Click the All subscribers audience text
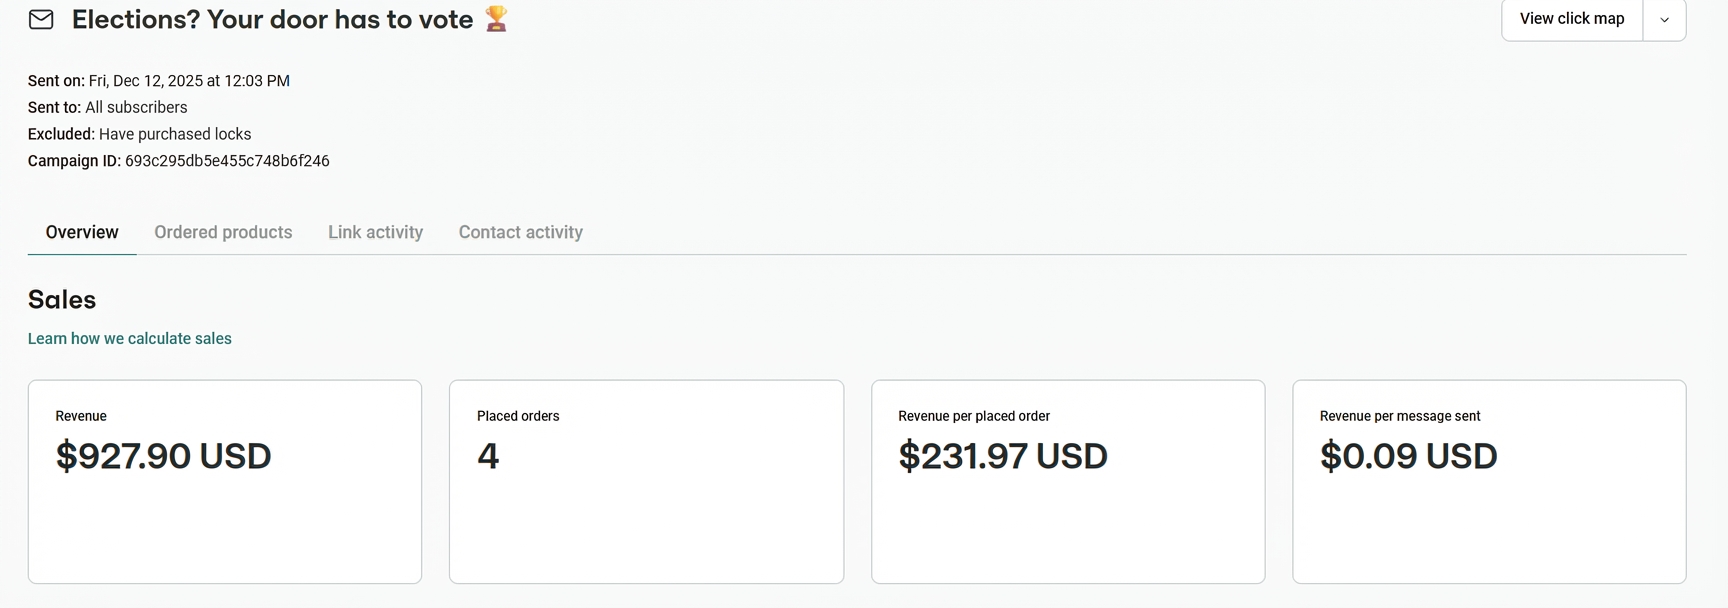Viewport: 1728px width, 608px height. [137, 107]
